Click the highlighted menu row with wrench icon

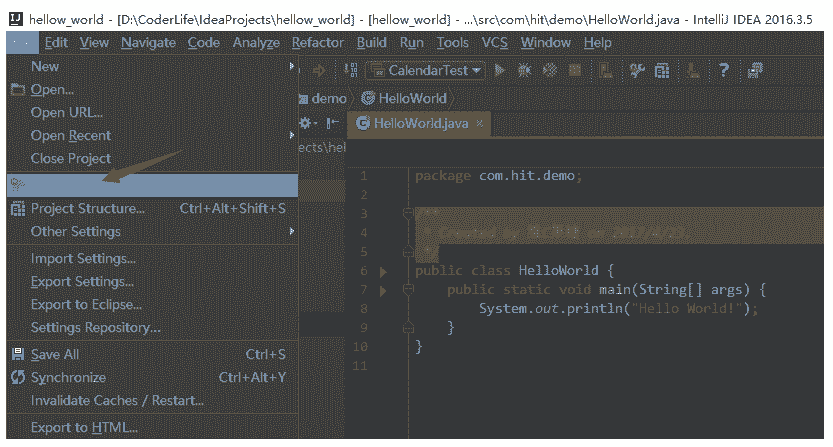tap(152, 185)
